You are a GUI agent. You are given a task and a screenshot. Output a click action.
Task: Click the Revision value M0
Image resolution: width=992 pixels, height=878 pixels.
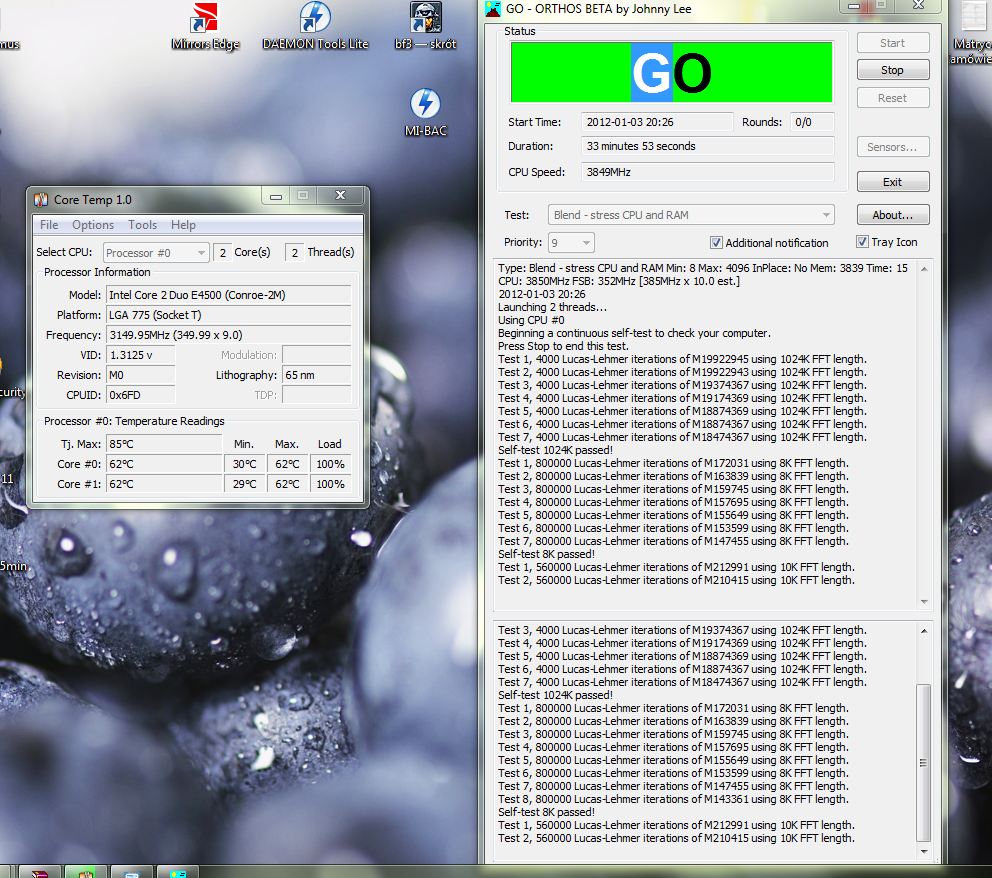click(x=140, y=375)
